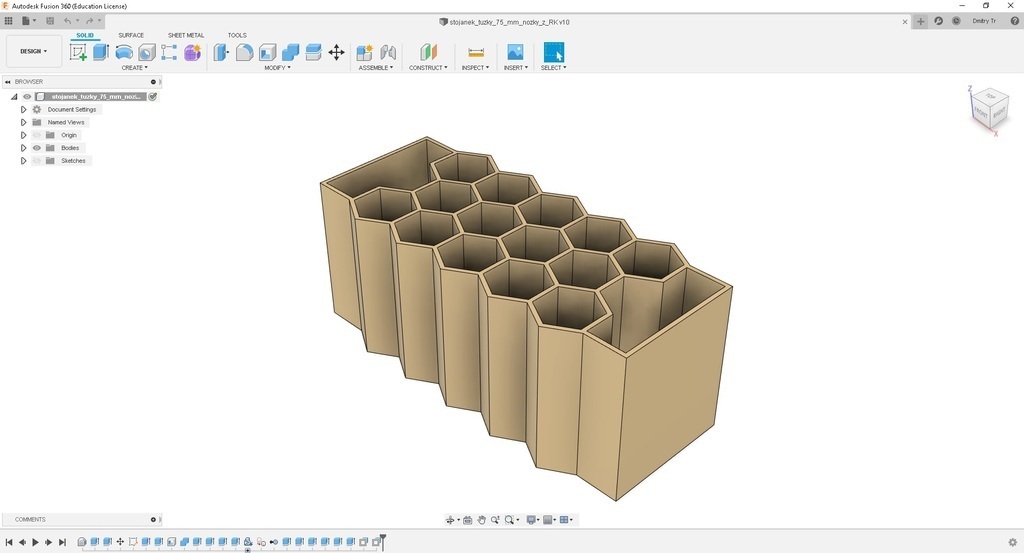Jump to the timeline end
Screen dimensions: 1024x553
[x=63, y=542]
